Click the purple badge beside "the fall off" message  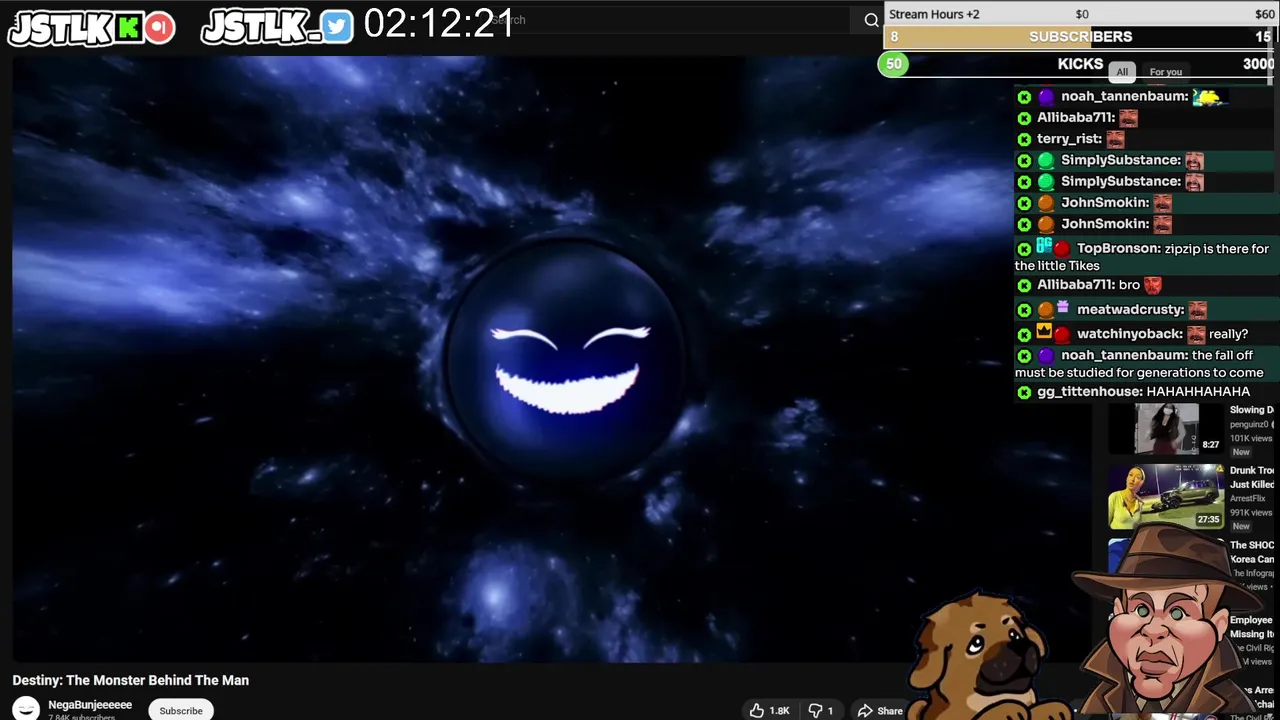[x=1045, y=356]
